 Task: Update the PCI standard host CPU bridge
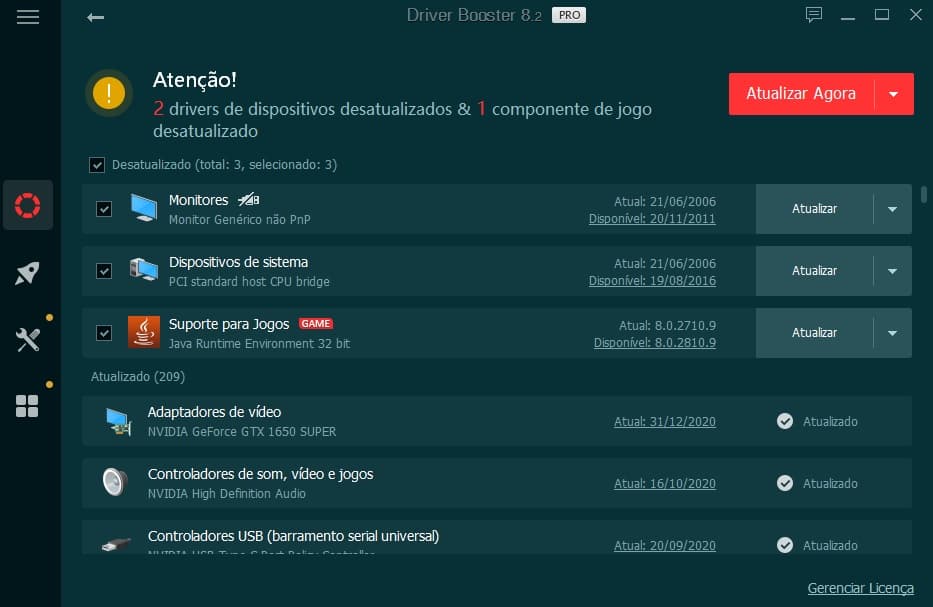tap(814, 271)
